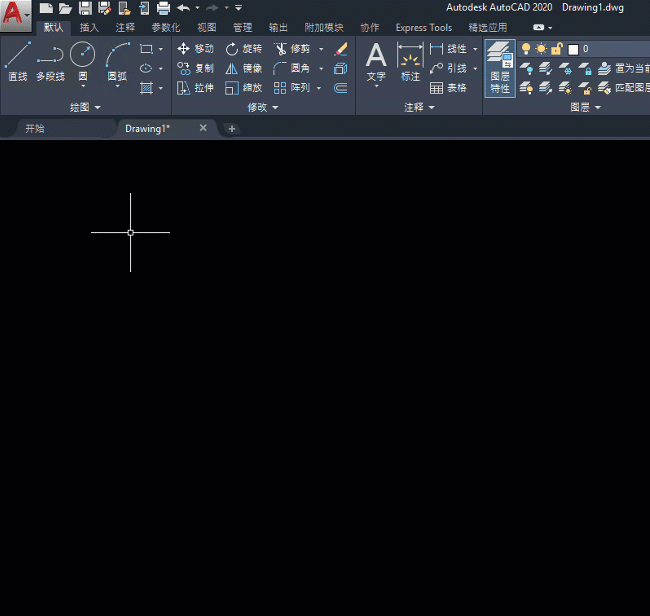Activate the Fillet (圆角) tool
Image resolution: width=650 pixels, height=616 pixels.
point(292,68)
